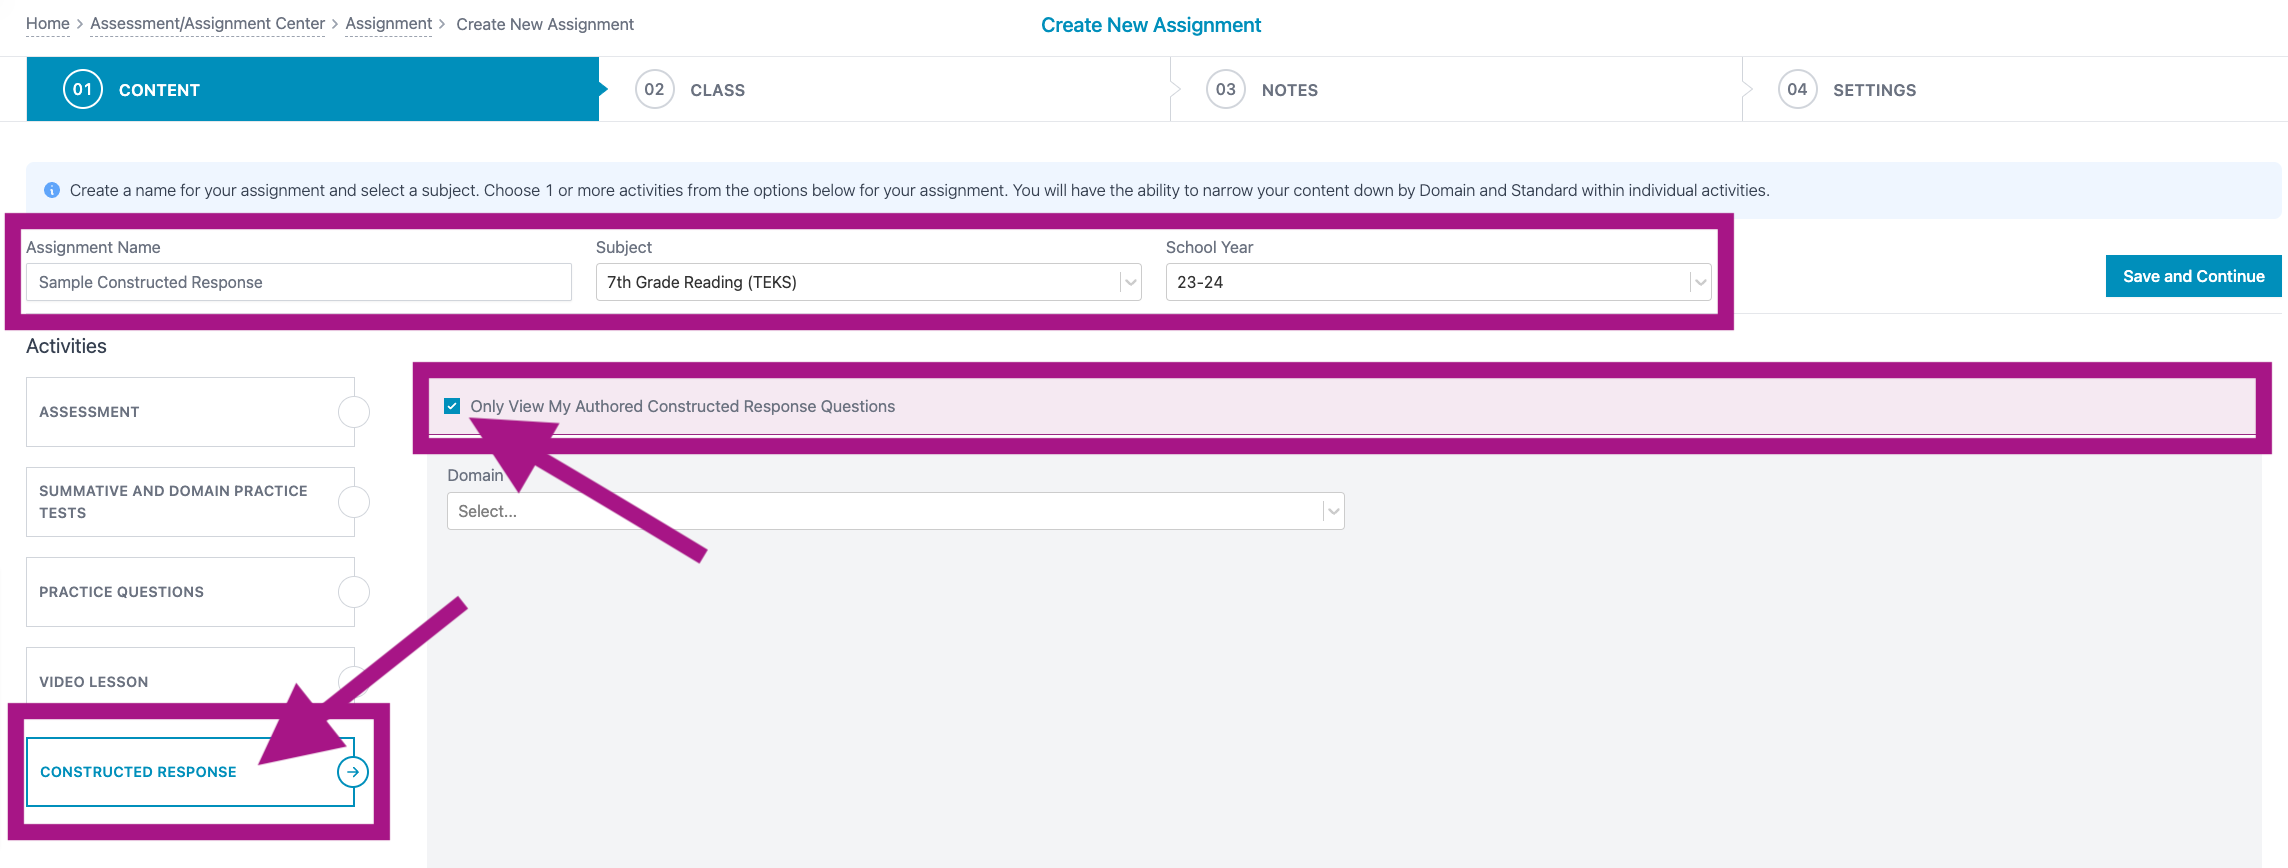2288x868 pixels.
Task: Click the 04 step number circle
Action: pyautogui.click(x=1797, y=89)
